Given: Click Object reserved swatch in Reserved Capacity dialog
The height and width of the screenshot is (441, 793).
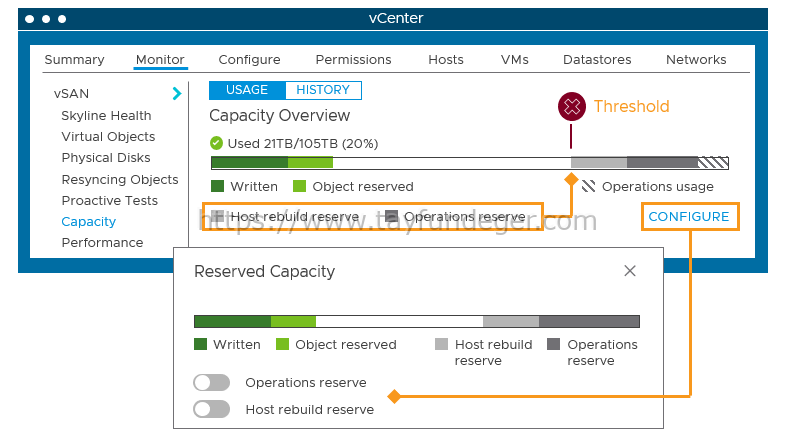Looking at the screenshot, I should (x=282, y=344).
